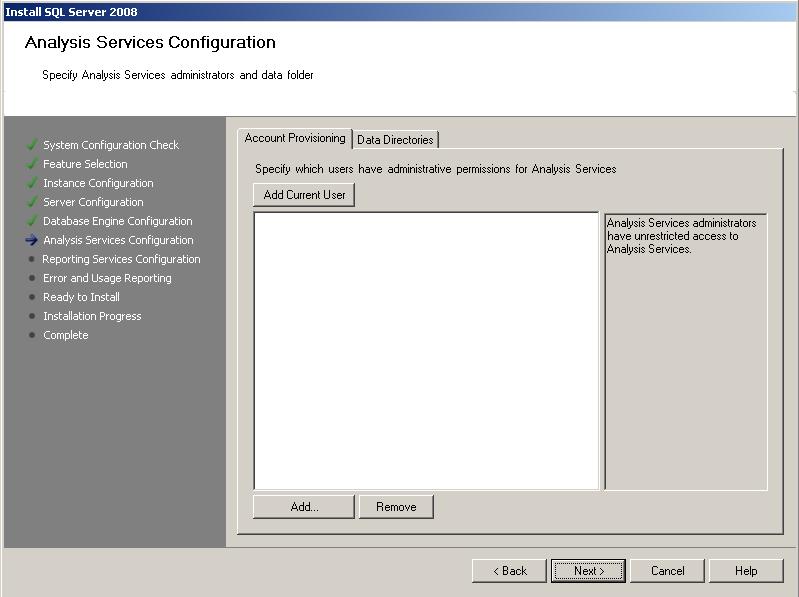This screenshot has width=799, height=597.
Task: Select the Installation Progress step
Action: (92, 316)
